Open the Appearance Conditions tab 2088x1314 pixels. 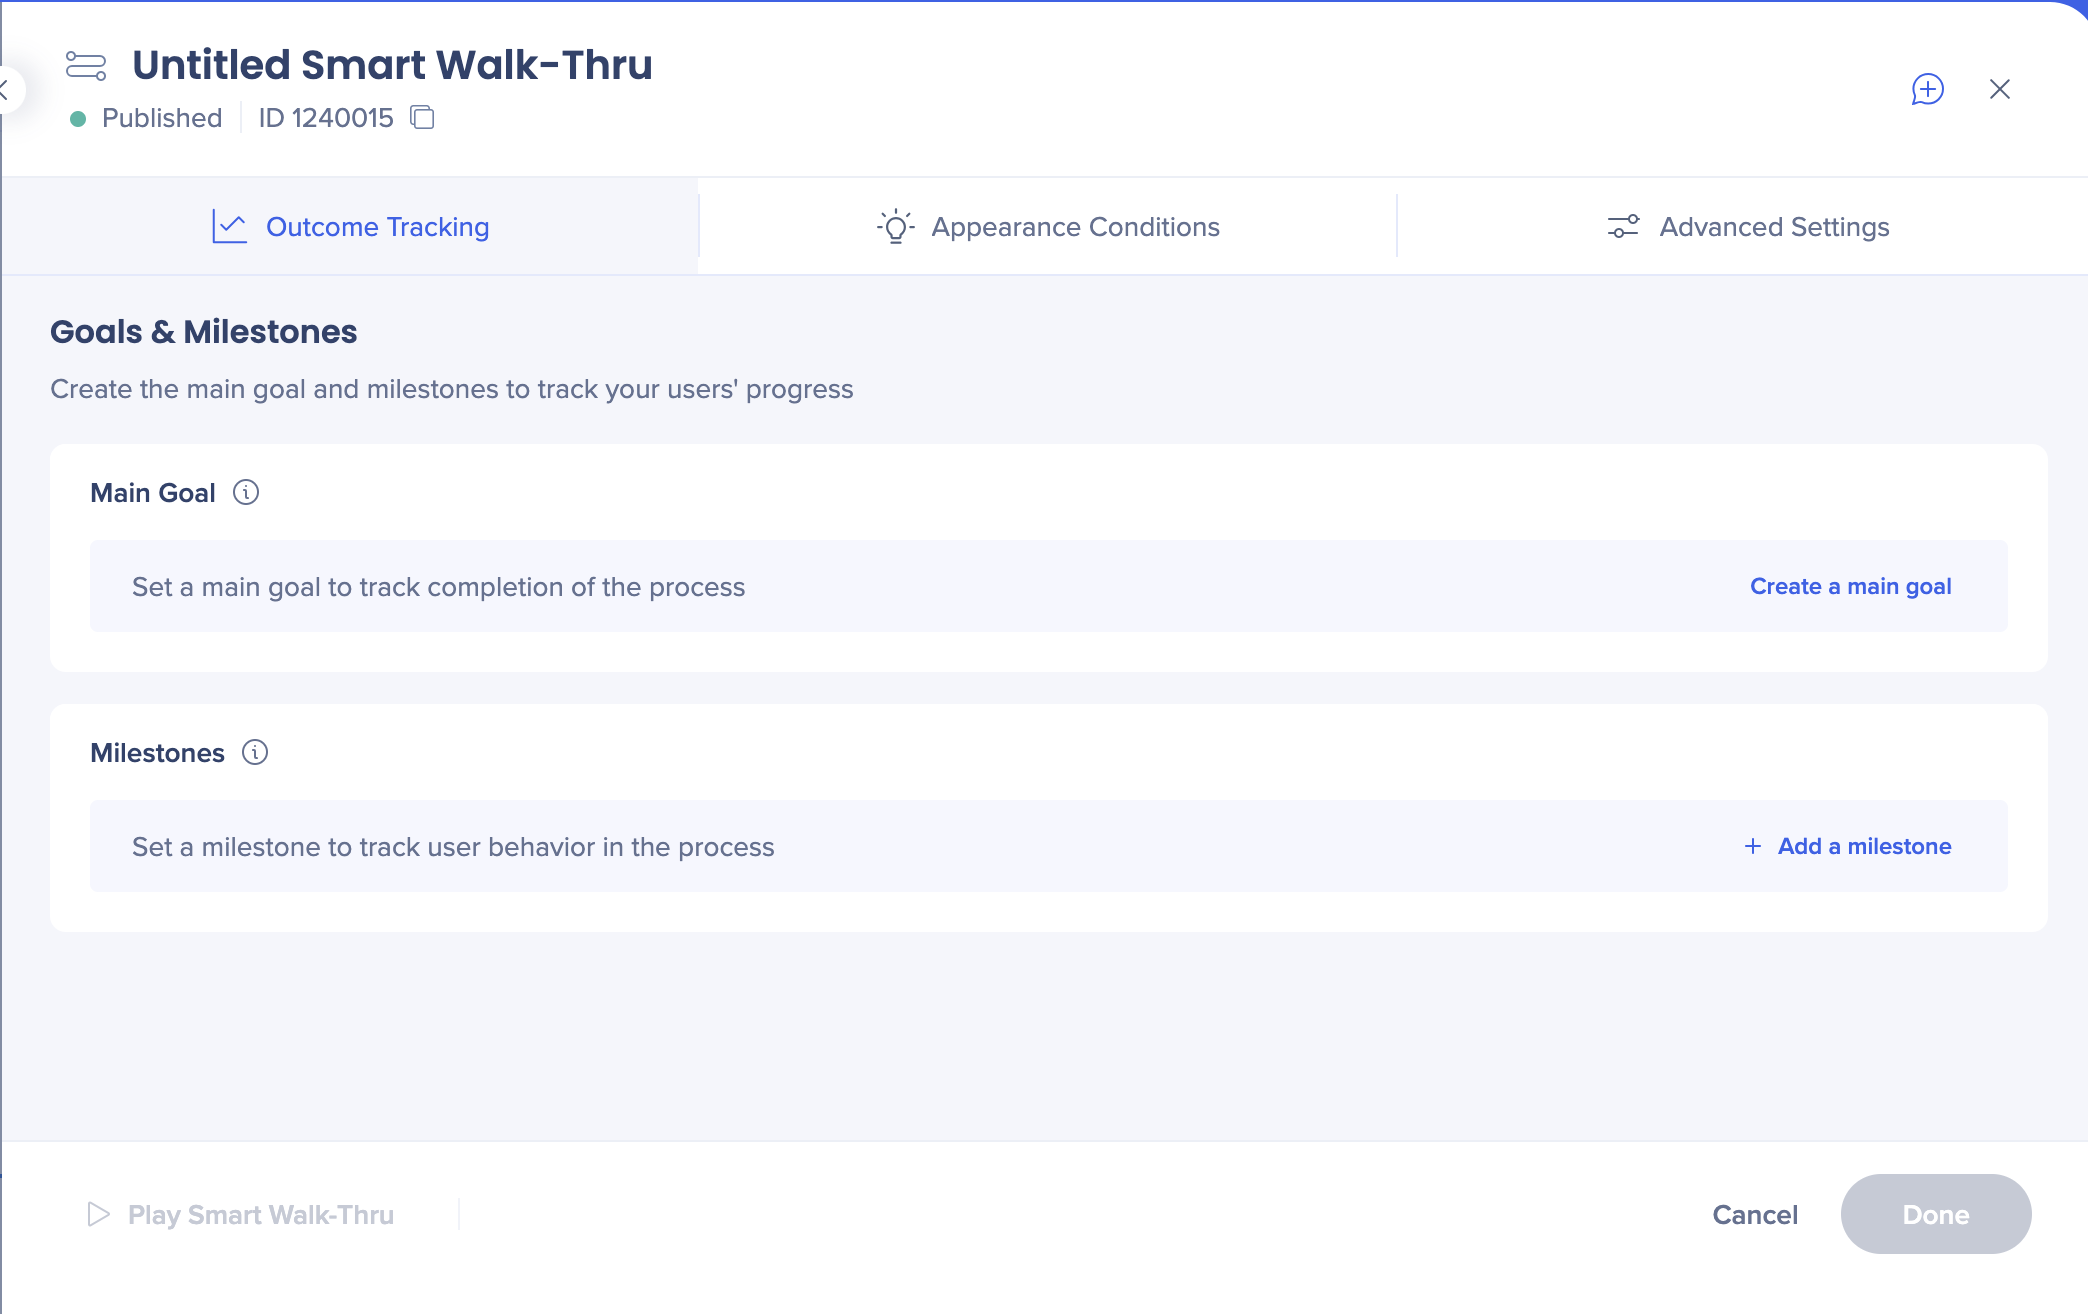(x=1048, y=227)
